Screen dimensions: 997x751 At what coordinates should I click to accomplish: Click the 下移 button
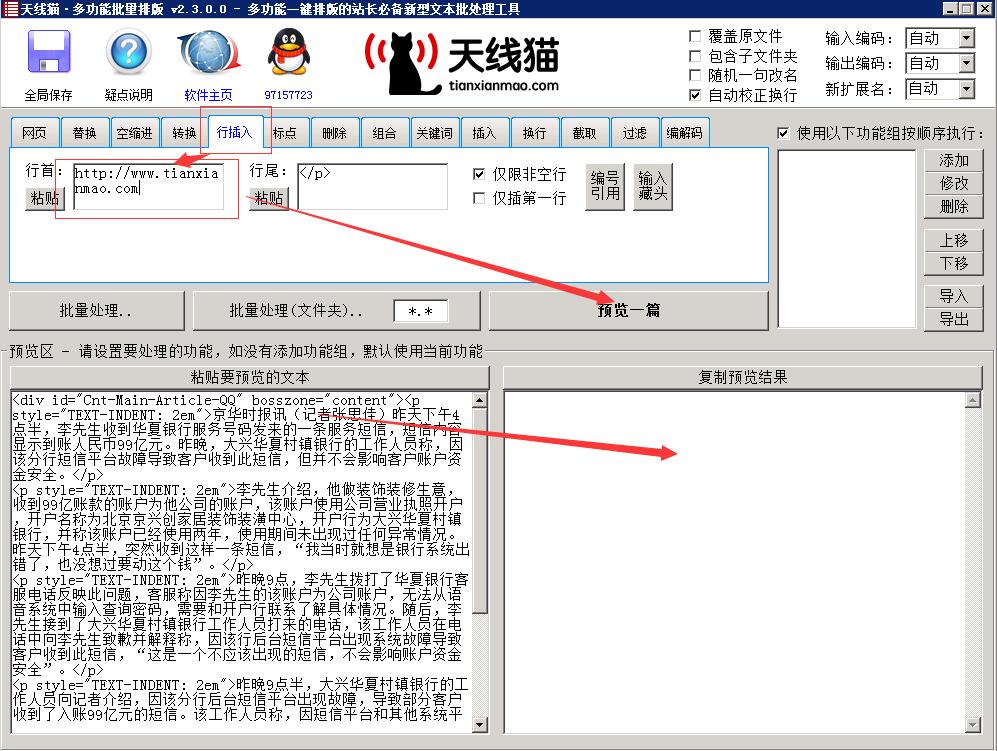(954, 263)
